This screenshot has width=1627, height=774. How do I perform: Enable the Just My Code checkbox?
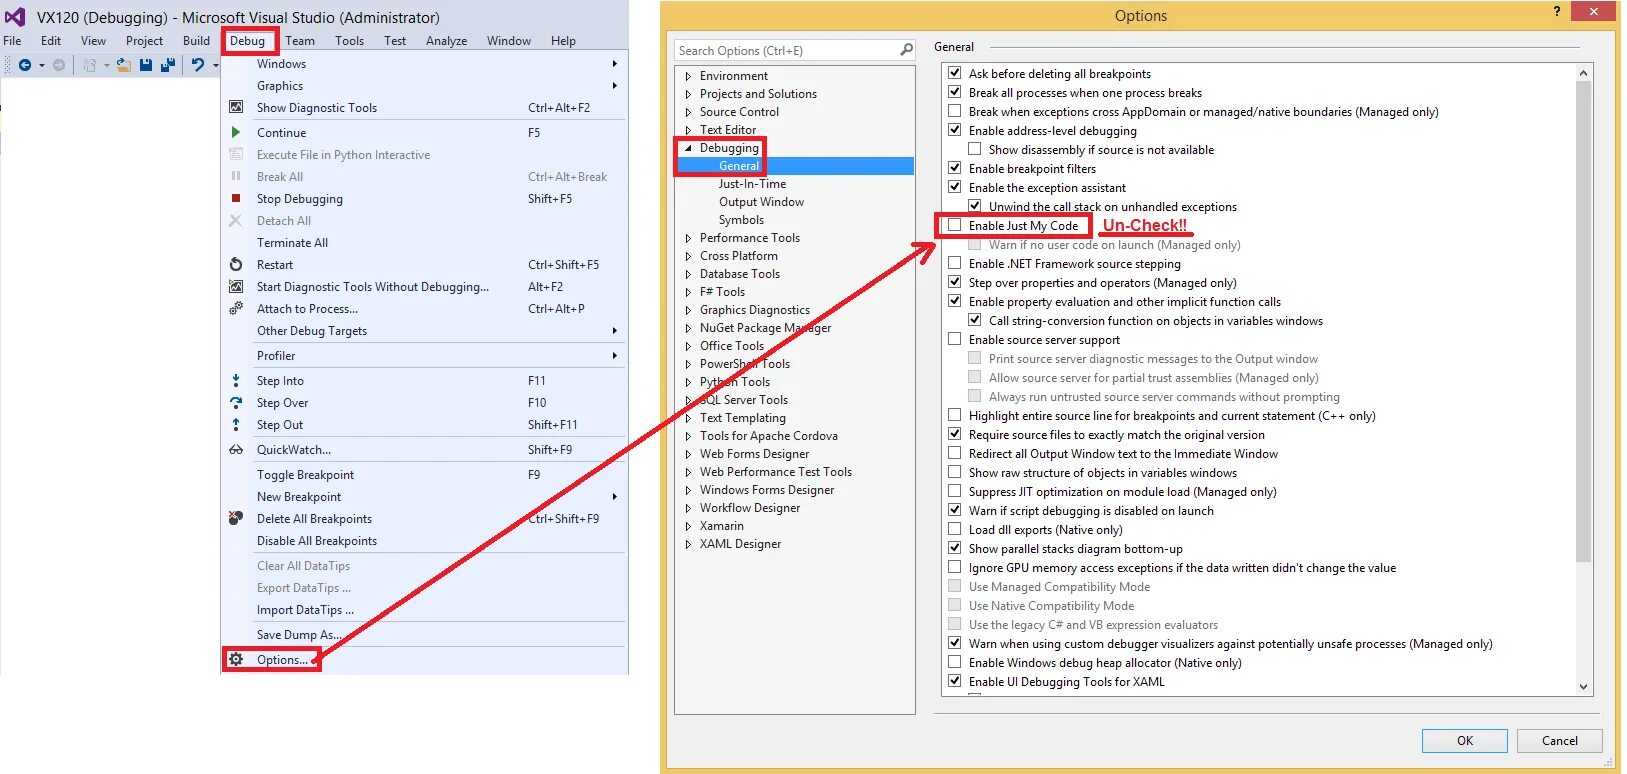click(955, 225)
